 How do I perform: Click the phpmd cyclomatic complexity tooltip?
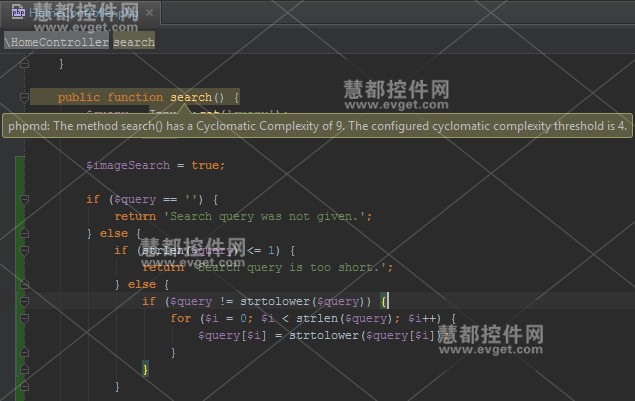coord(317,126)
